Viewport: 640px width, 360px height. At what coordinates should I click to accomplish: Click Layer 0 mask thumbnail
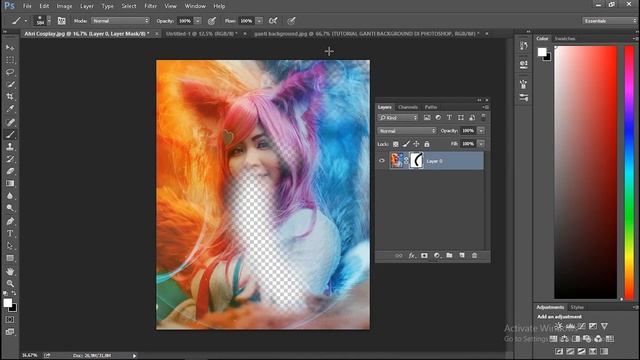point(416,161)
